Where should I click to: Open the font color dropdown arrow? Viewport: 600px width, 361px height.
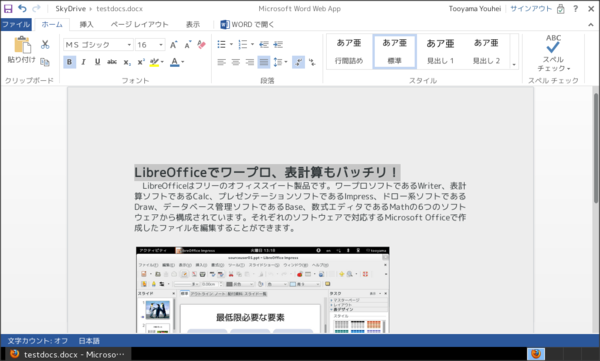pyautogui.click(x=183, y=62)
